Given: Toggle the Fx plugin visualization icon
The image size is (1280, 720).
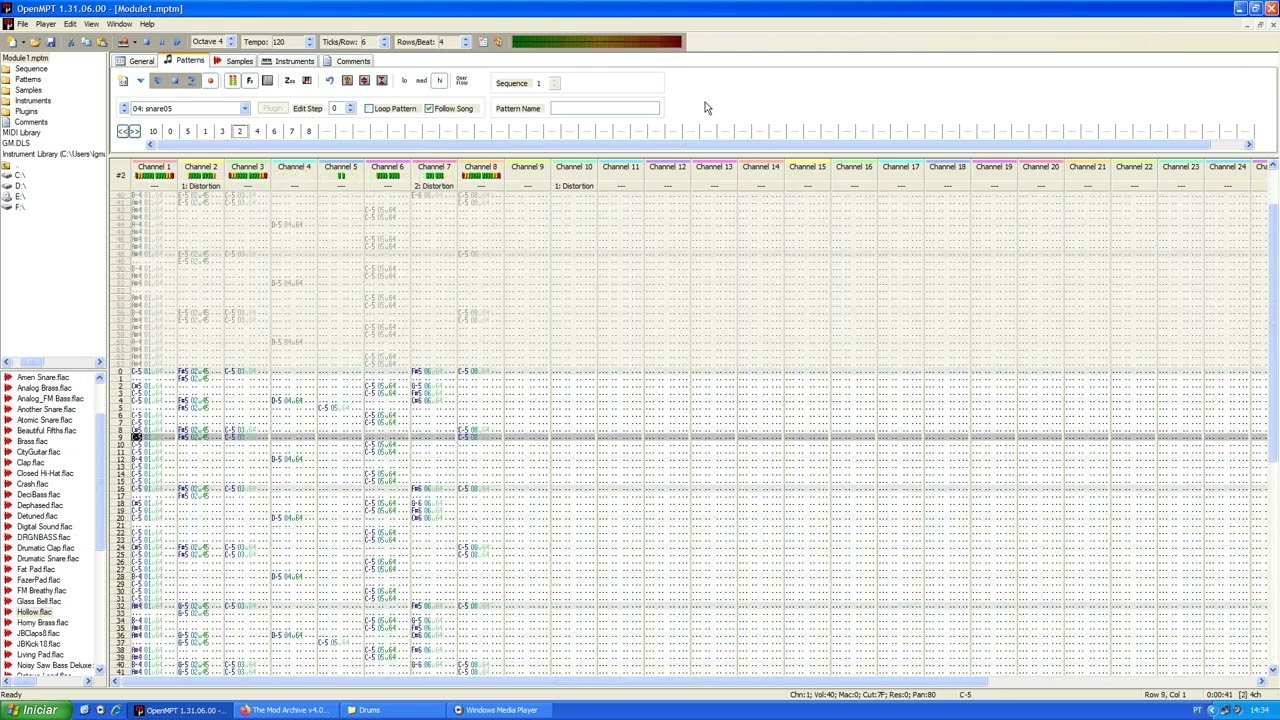Looking at the screenshot, I should pyautogui.click(x=249, y=81).
